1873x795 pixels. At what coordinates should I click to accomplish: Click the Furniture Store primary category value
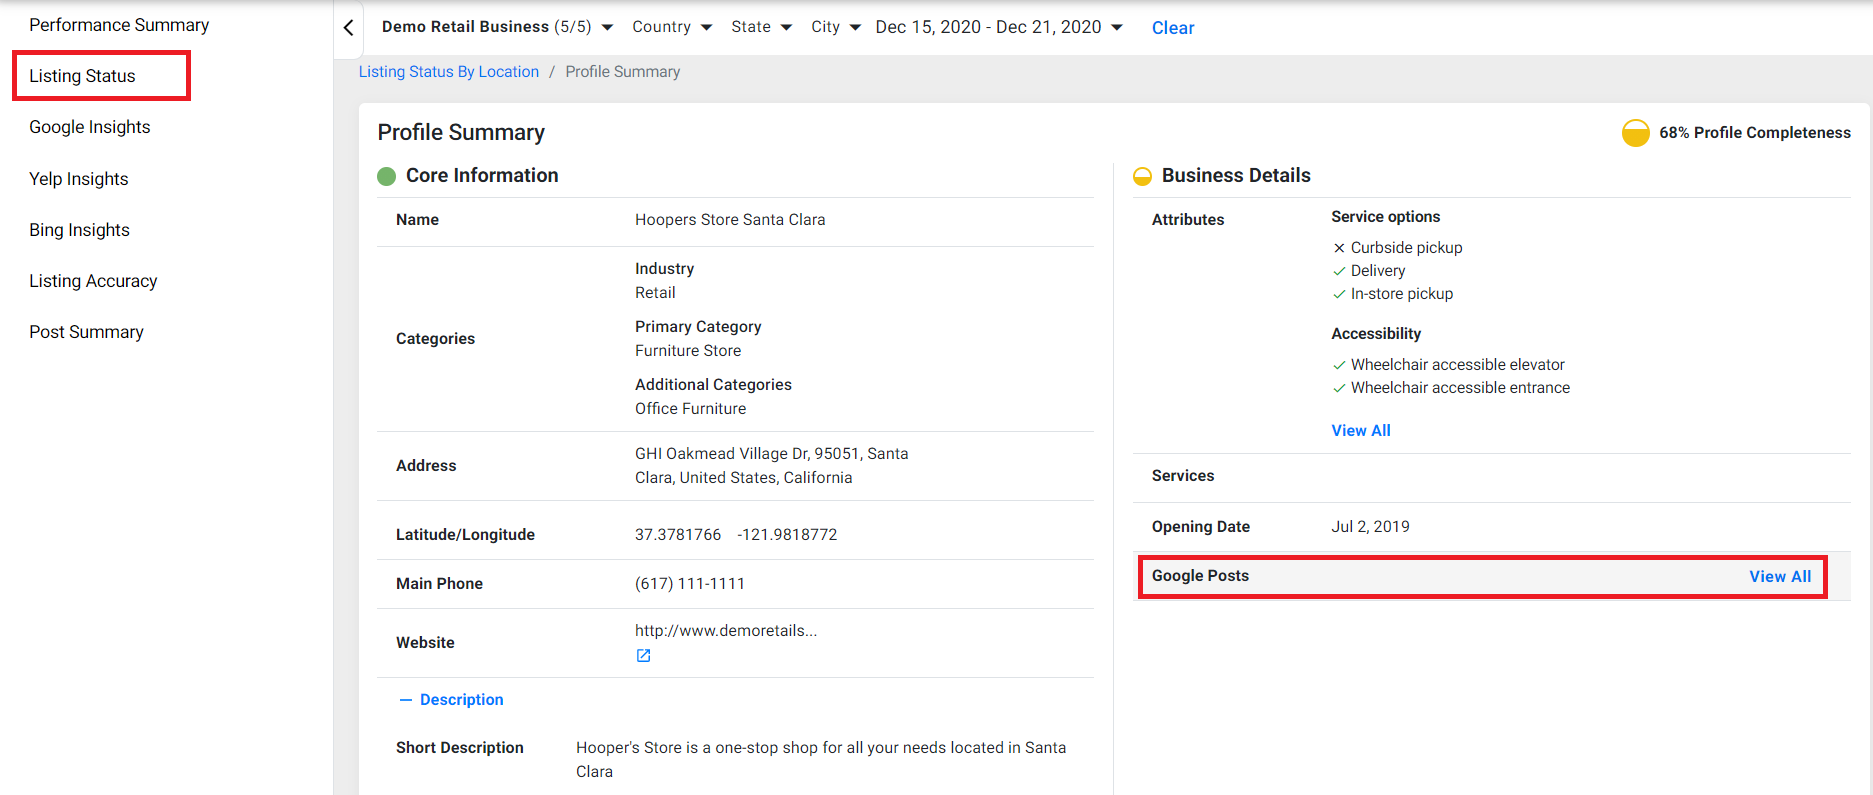(x=688, y=351)
